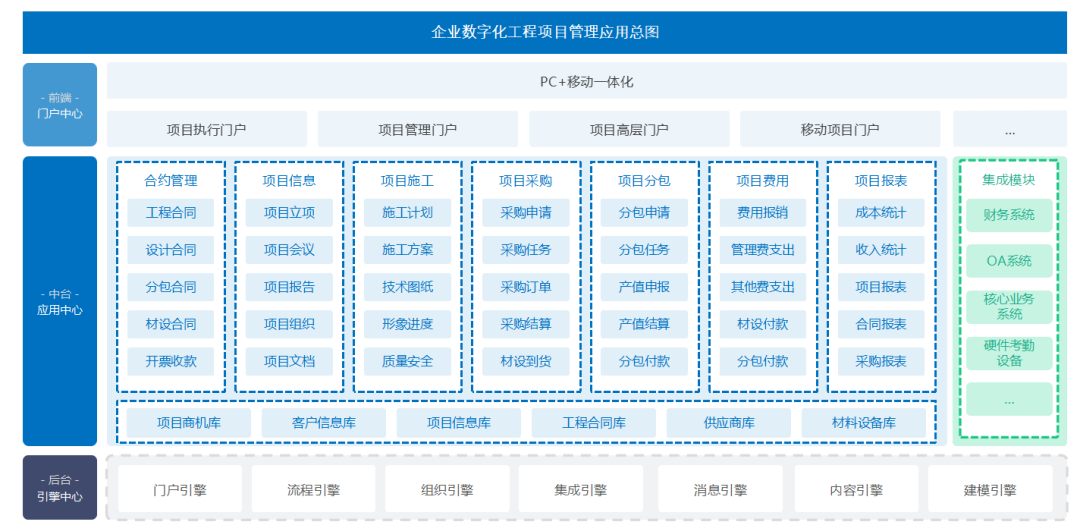Open the 分包任务 box
1080x525 pixels.
645,250
